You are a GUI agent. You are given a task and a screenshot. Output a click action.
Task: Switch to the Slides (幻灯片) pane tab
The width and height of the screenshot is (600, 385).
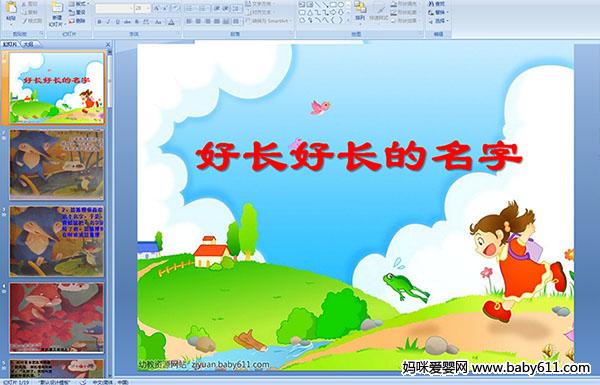[x=10, y=44]
